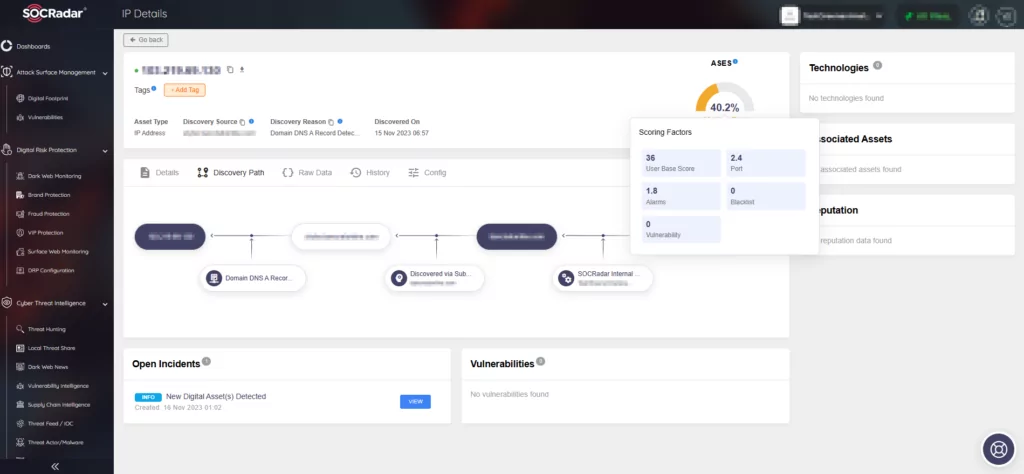Click the Discovered via Sub... node

(434, 278)
